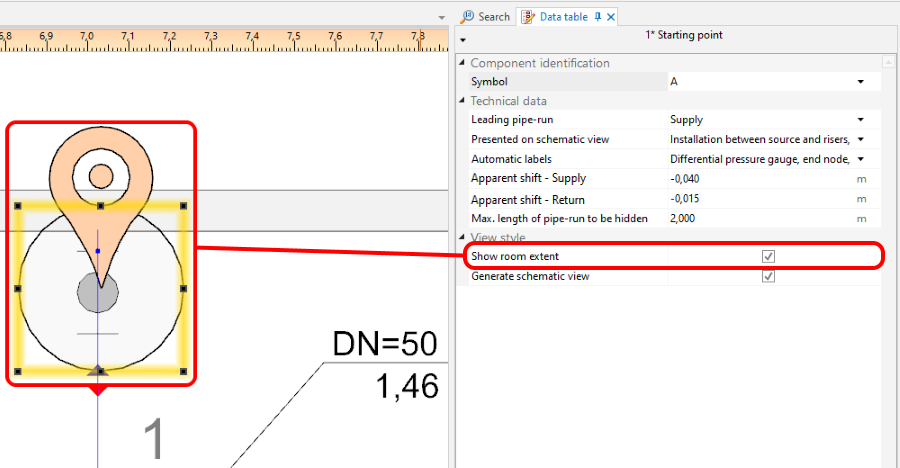Edit the Apparent shift - Supply value
The height and width of the screenshot is (468, 900).
tap(758, 179)
